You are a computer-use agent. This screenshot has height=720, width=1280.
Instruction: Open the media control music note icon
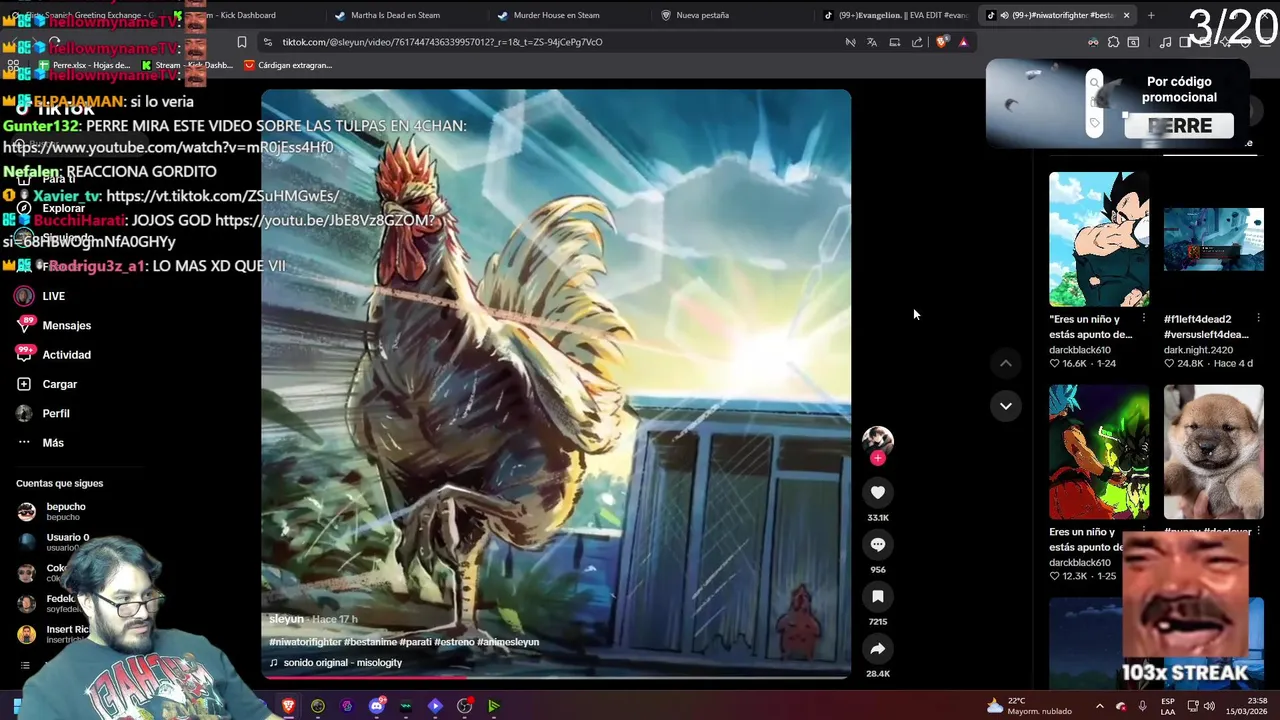click(x=1165, y=42)
